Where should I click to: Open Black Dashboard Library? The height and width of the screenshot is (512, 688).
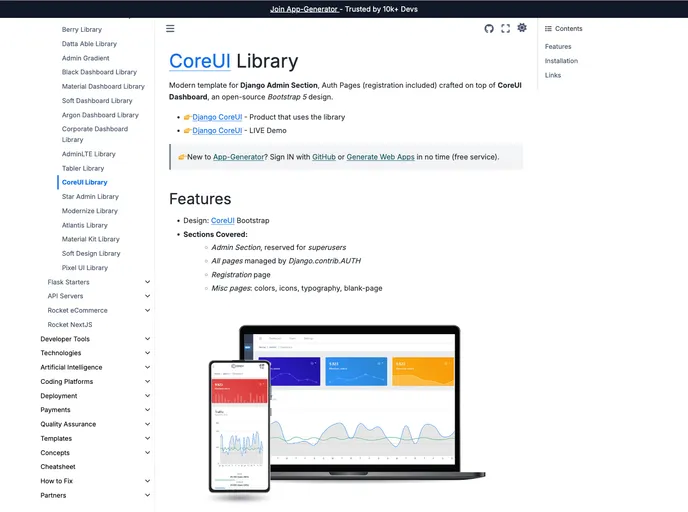click(x=99, y=72)
